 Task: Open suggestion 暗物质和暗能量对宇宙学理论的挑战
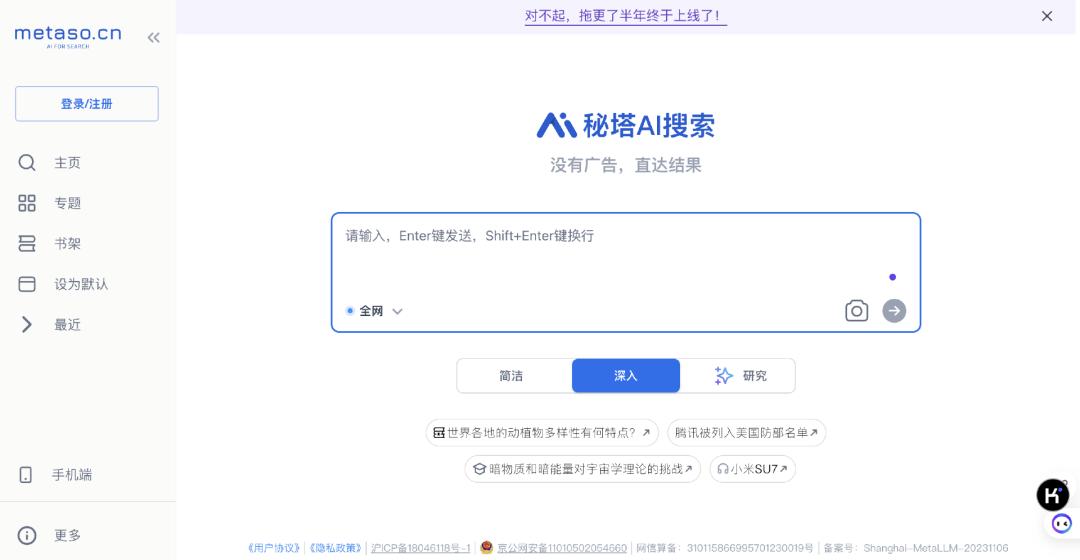coord(583,469)
